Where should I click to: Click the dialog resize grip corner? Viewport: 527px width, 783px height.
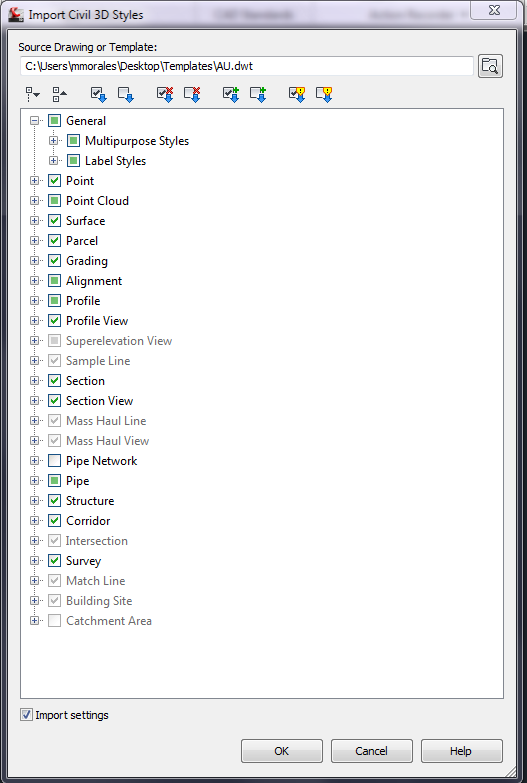512,774
